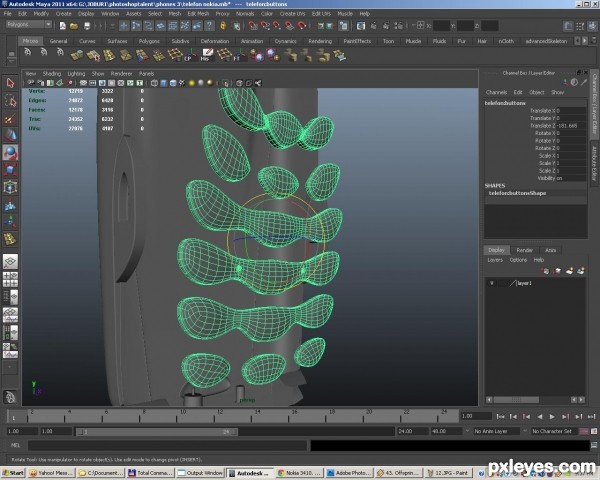
Task: Open the Anim tab in Layer Editor
Action: point(550,250)
